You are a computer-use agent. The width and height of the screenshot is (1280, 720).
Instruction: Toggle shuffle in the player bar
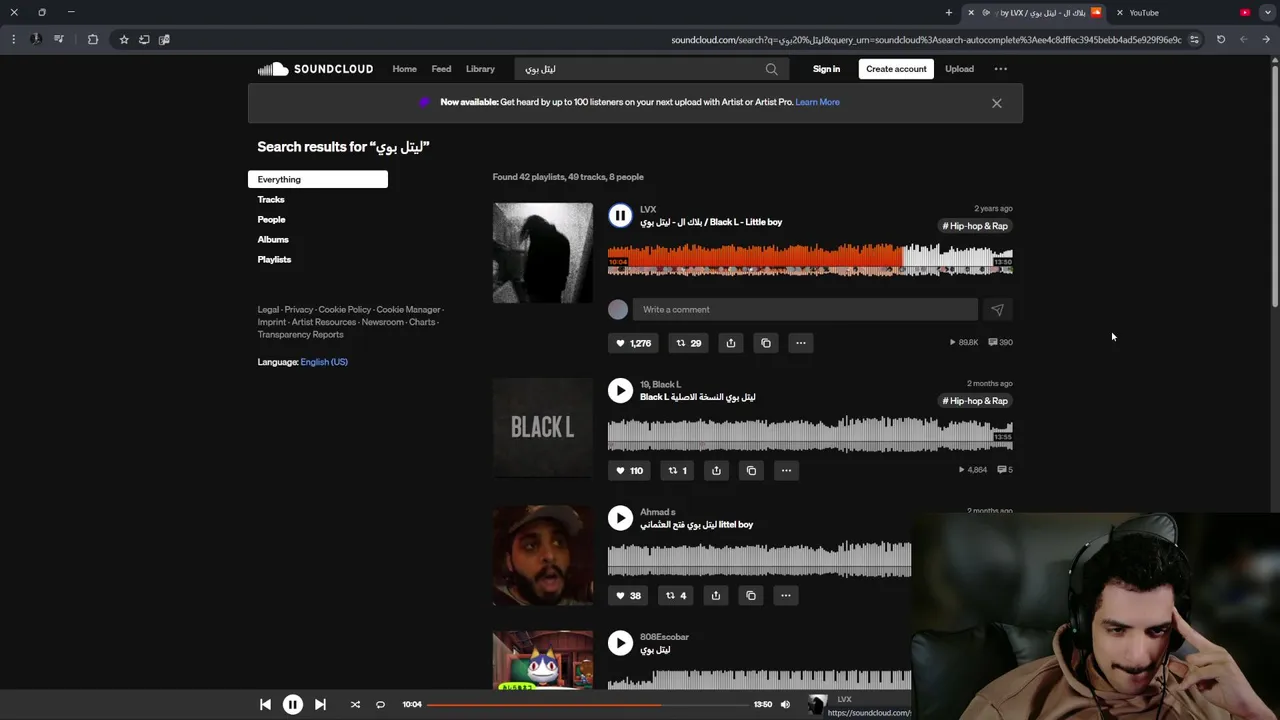tap(355, 705)
